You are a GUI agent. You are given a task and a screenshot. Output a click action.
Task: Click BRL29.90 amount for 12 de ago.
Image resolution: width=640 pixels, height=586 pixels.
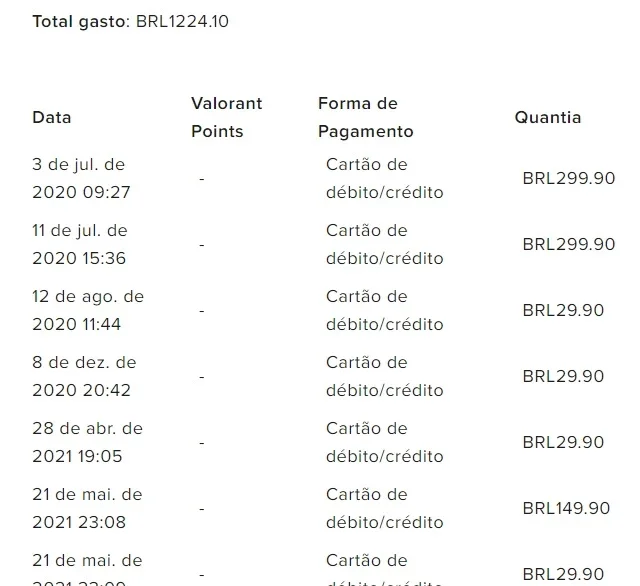click(x=563, y=311)
